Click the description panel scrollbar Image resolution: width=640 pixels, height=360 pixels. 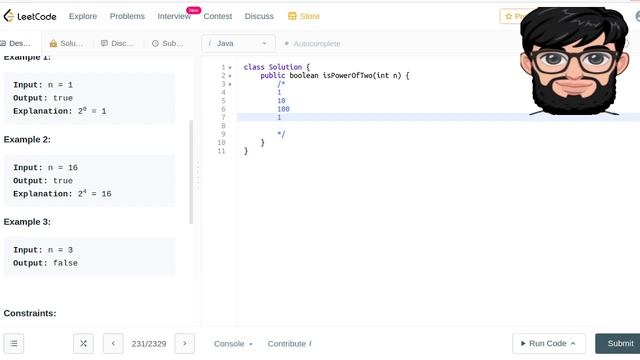click(x=191, y=171)
